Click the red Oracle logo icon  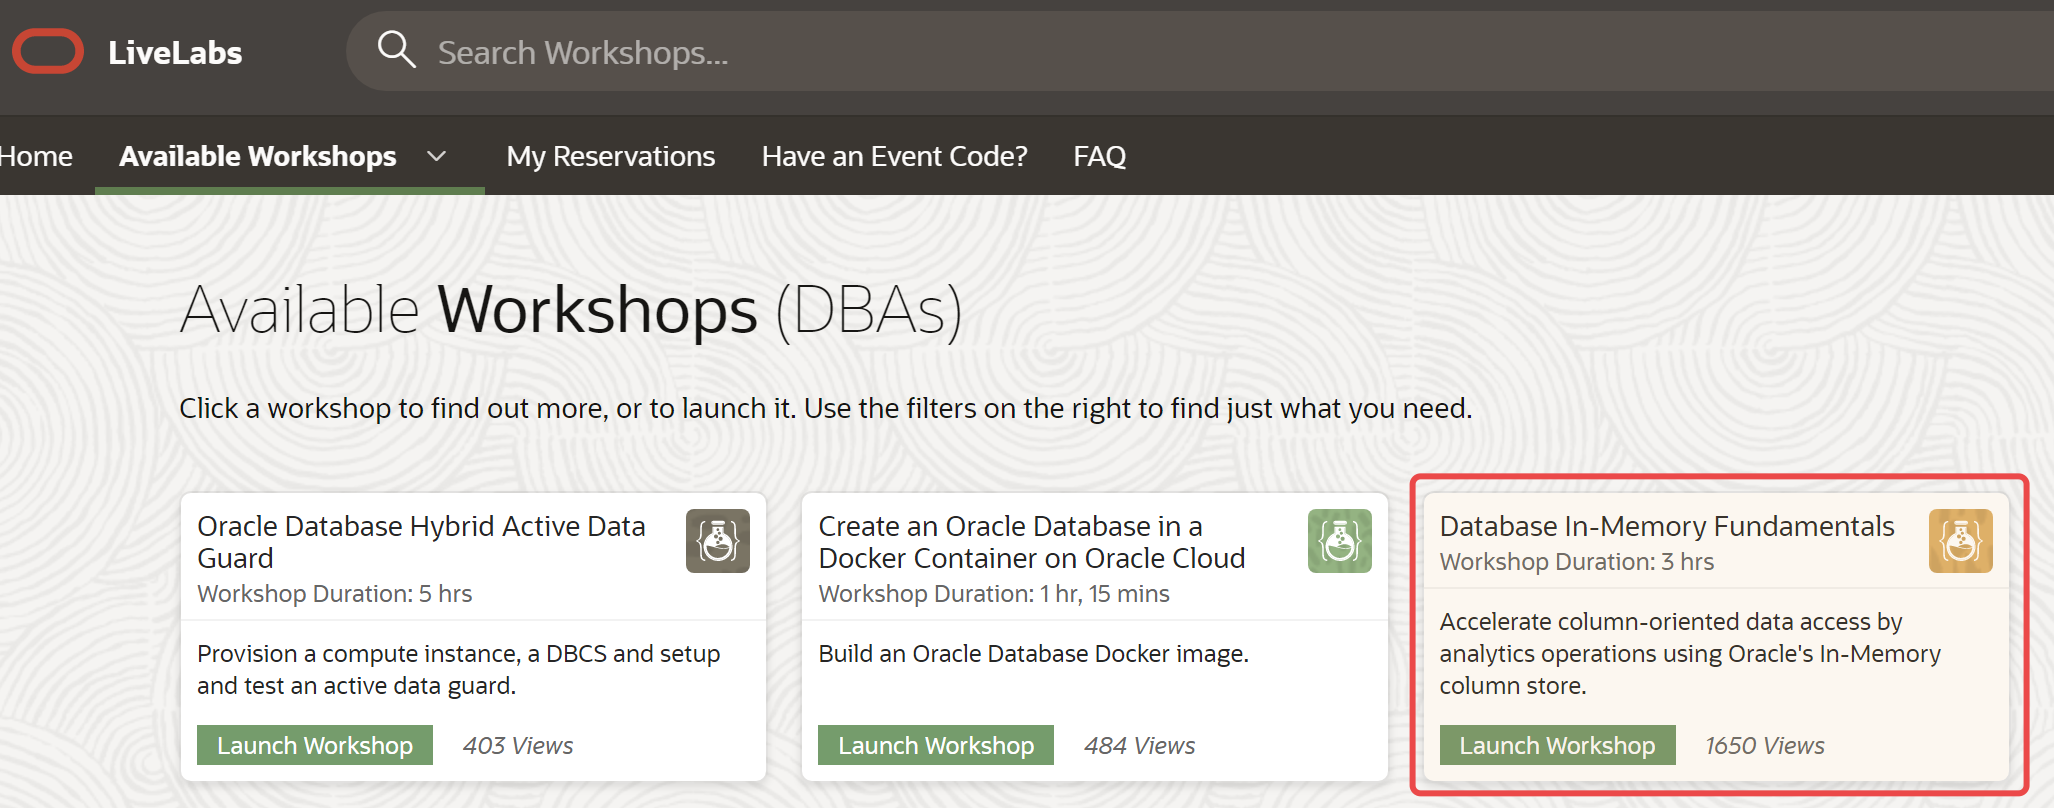[48, 52]
